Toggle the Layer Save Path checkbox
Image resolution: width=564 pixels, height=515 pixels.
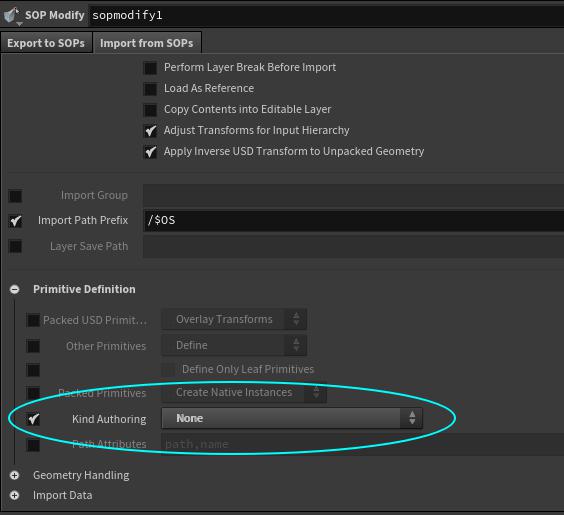click(x=15, y=247)
